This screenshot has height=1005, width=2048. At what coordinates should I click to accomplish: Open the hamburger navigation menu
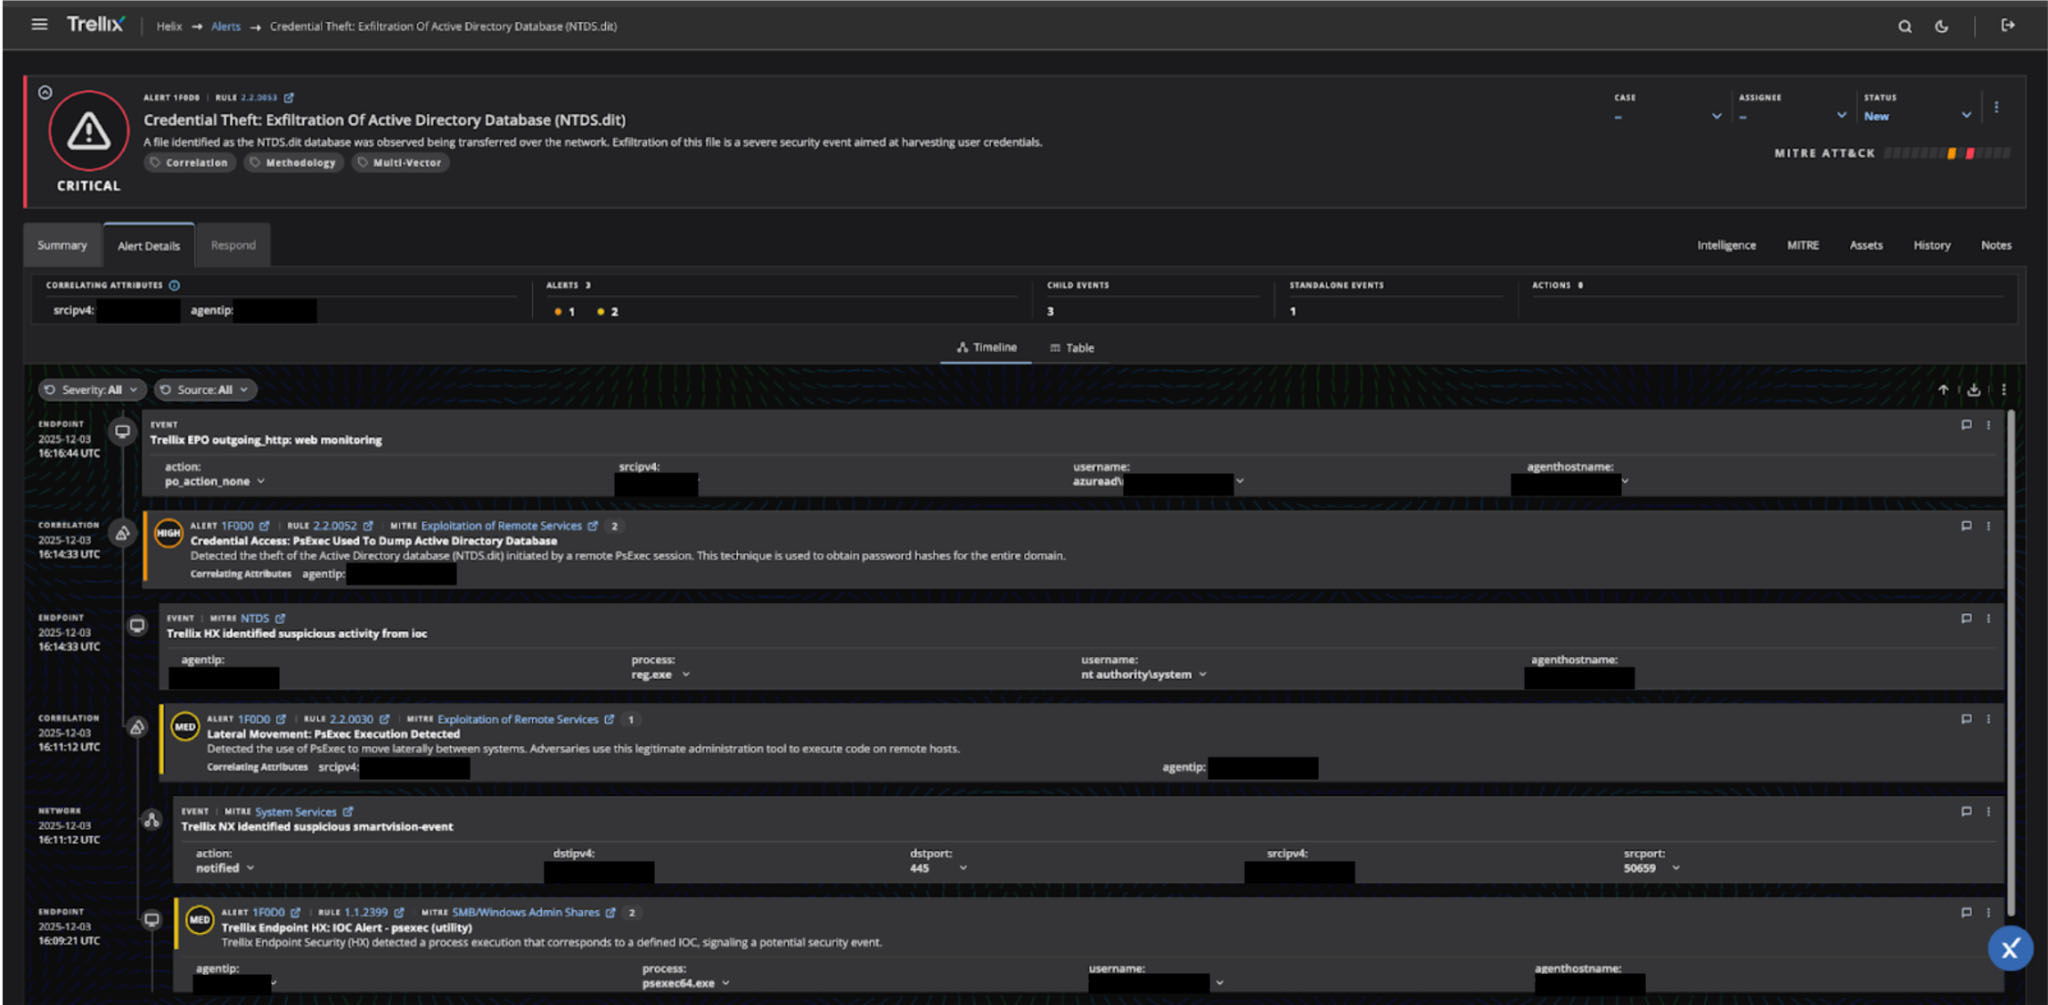[39, 25]
